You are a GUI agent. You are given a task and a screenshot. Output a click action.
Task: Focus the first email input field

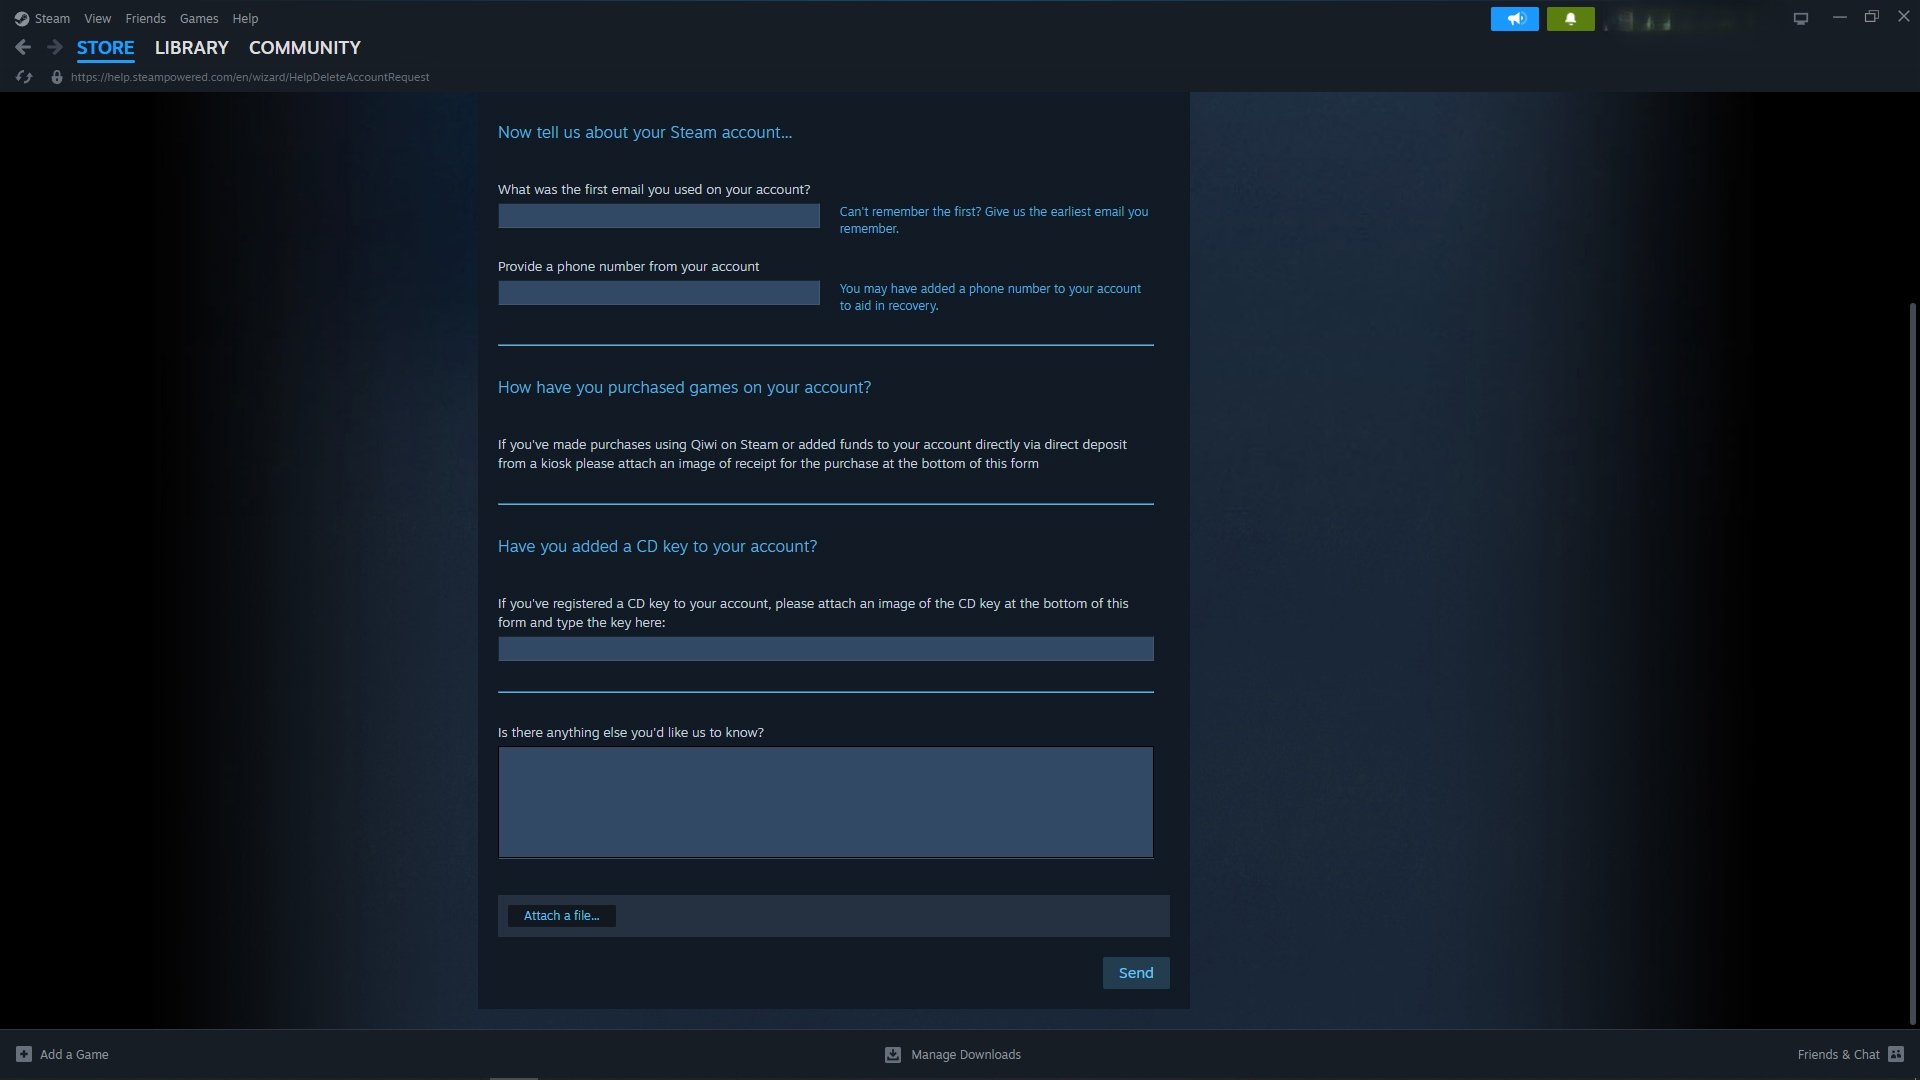(659, 216)
